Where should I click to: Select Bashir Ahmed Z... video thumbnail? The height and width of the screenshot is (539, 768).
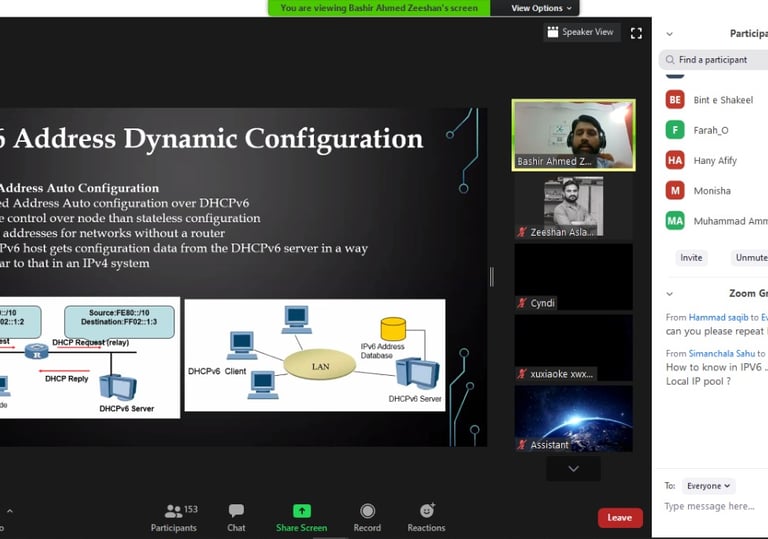click(574, 135)
